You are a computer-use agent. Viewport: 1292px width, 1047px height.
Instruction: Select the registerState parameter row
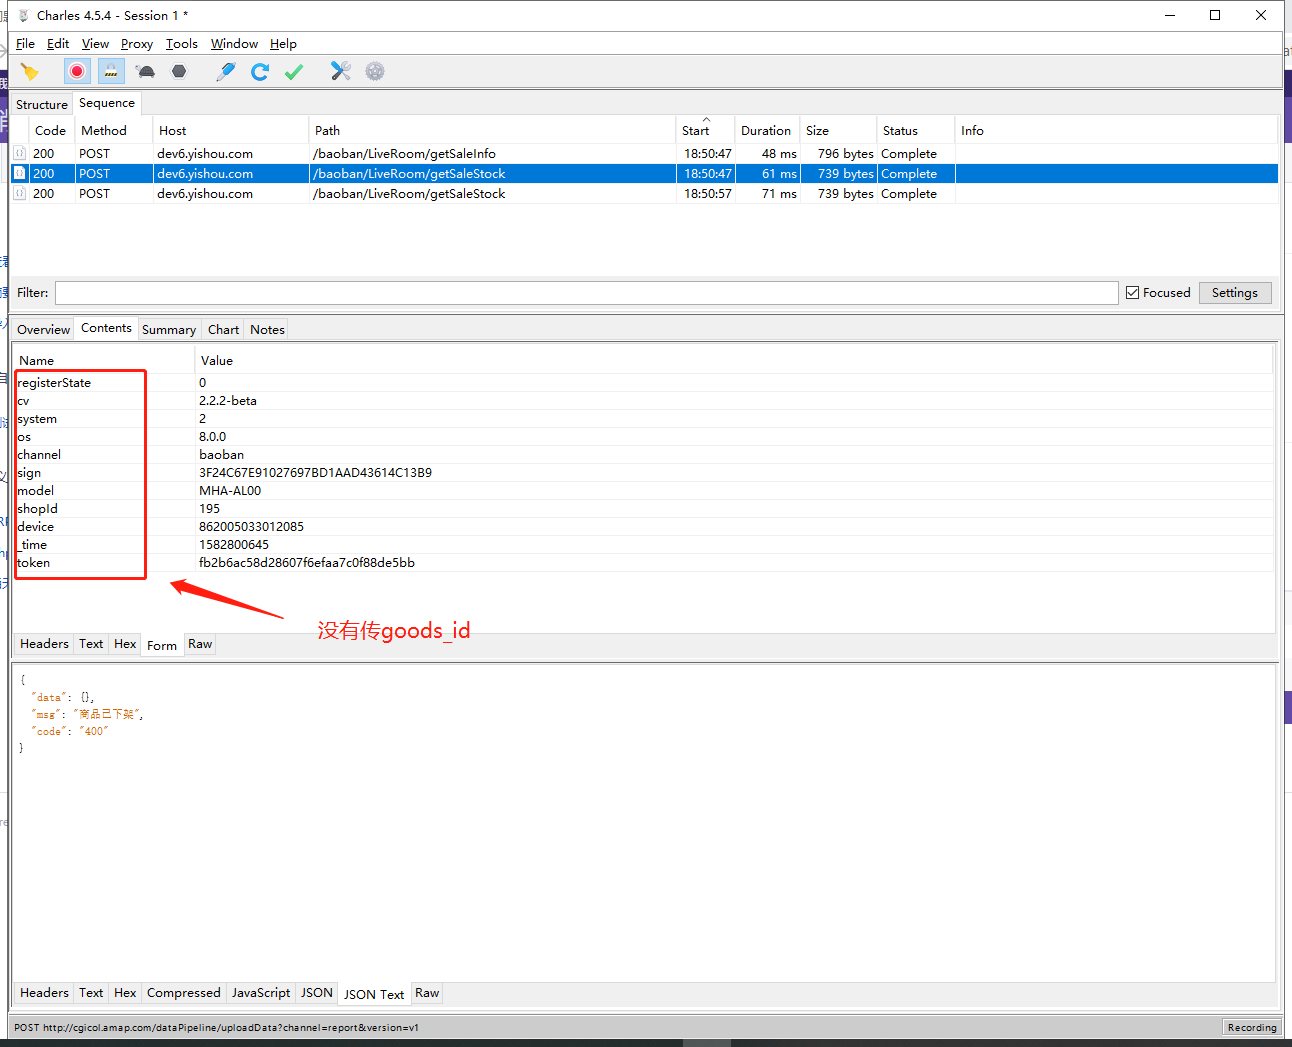coord(643,383)
